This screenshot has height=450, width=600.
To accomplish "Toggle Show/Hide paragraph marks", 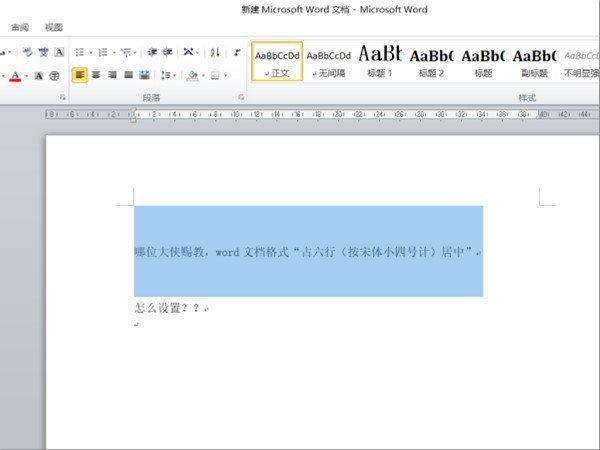I will click(238, 52).
